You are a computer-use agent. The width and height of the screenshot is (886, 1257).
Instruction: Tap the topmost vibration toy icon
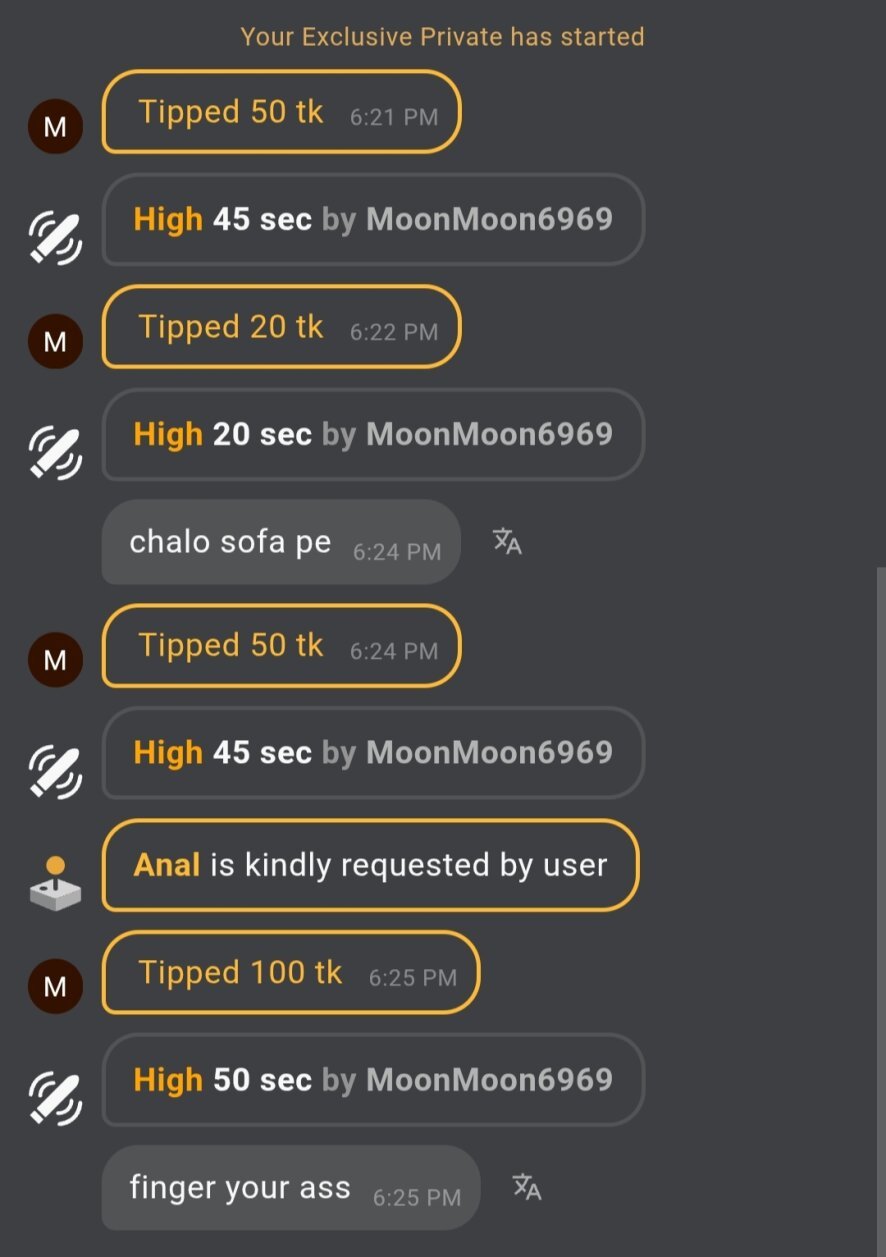[x=55, y=235]
